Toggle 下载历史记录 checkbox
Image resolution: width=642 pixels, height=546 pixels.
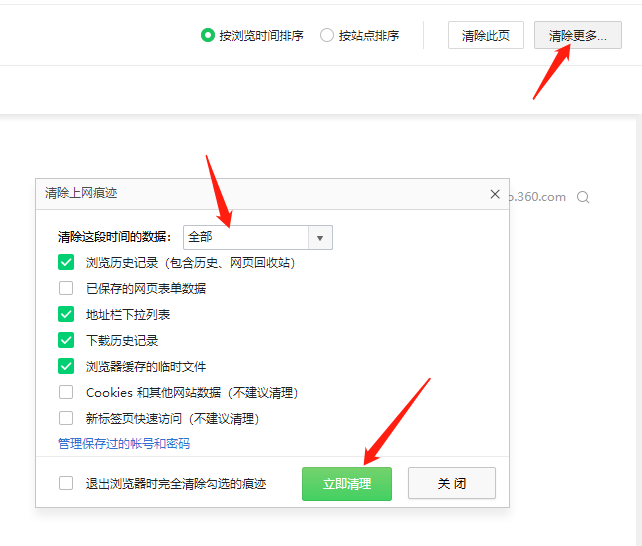tap(66, 340)
